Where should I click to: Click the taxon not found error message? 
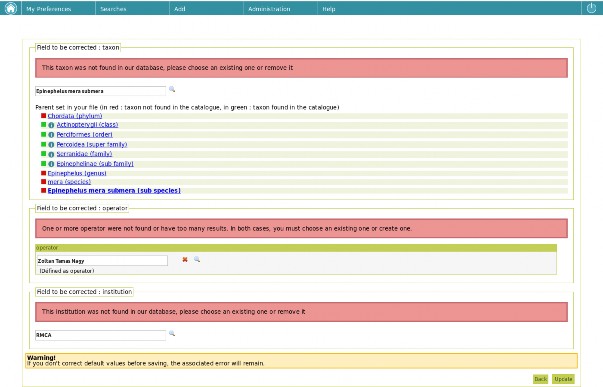pos(301,68)
